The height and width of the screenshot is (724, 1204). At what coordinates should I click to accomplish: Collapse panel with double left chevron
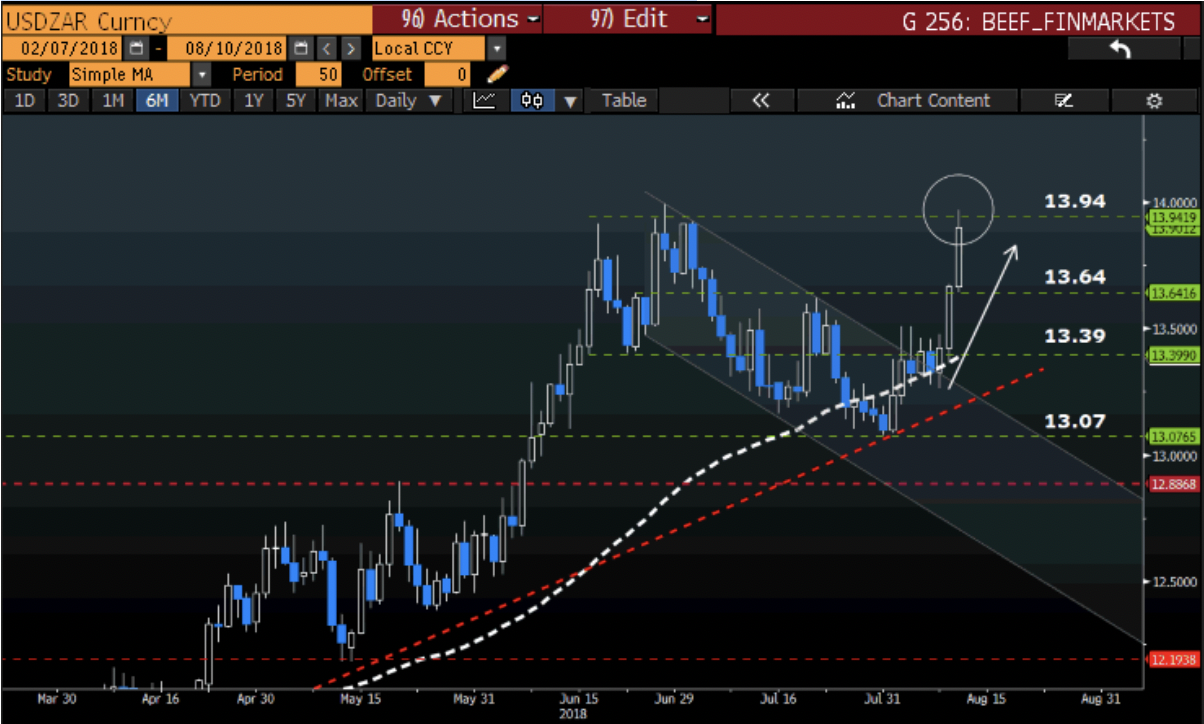761,100
